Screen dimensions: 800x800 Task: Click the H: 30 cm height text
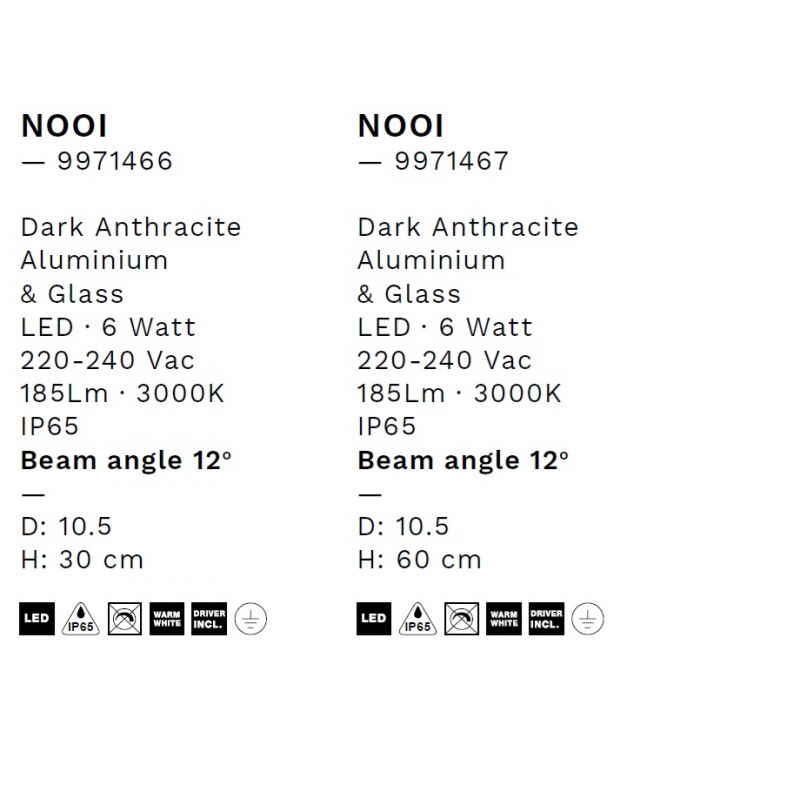coord(82,560)
